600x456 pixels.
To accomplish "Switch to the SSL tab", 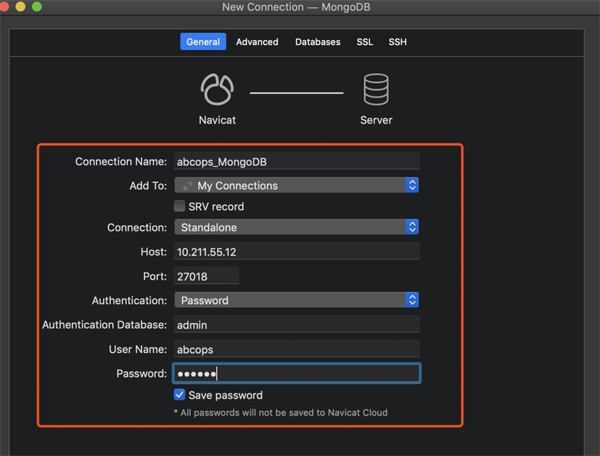I will point(365,42).
